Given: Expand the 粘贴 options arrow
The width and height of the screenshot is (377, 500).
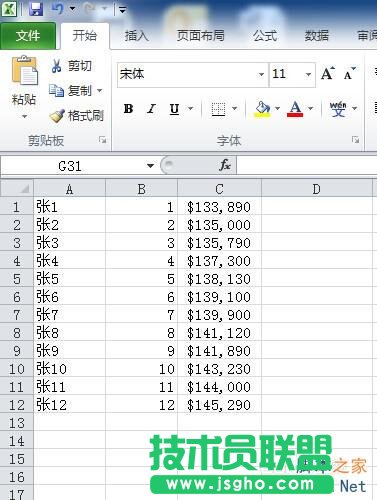Looking at the screenshot, I should coord(24,117).
